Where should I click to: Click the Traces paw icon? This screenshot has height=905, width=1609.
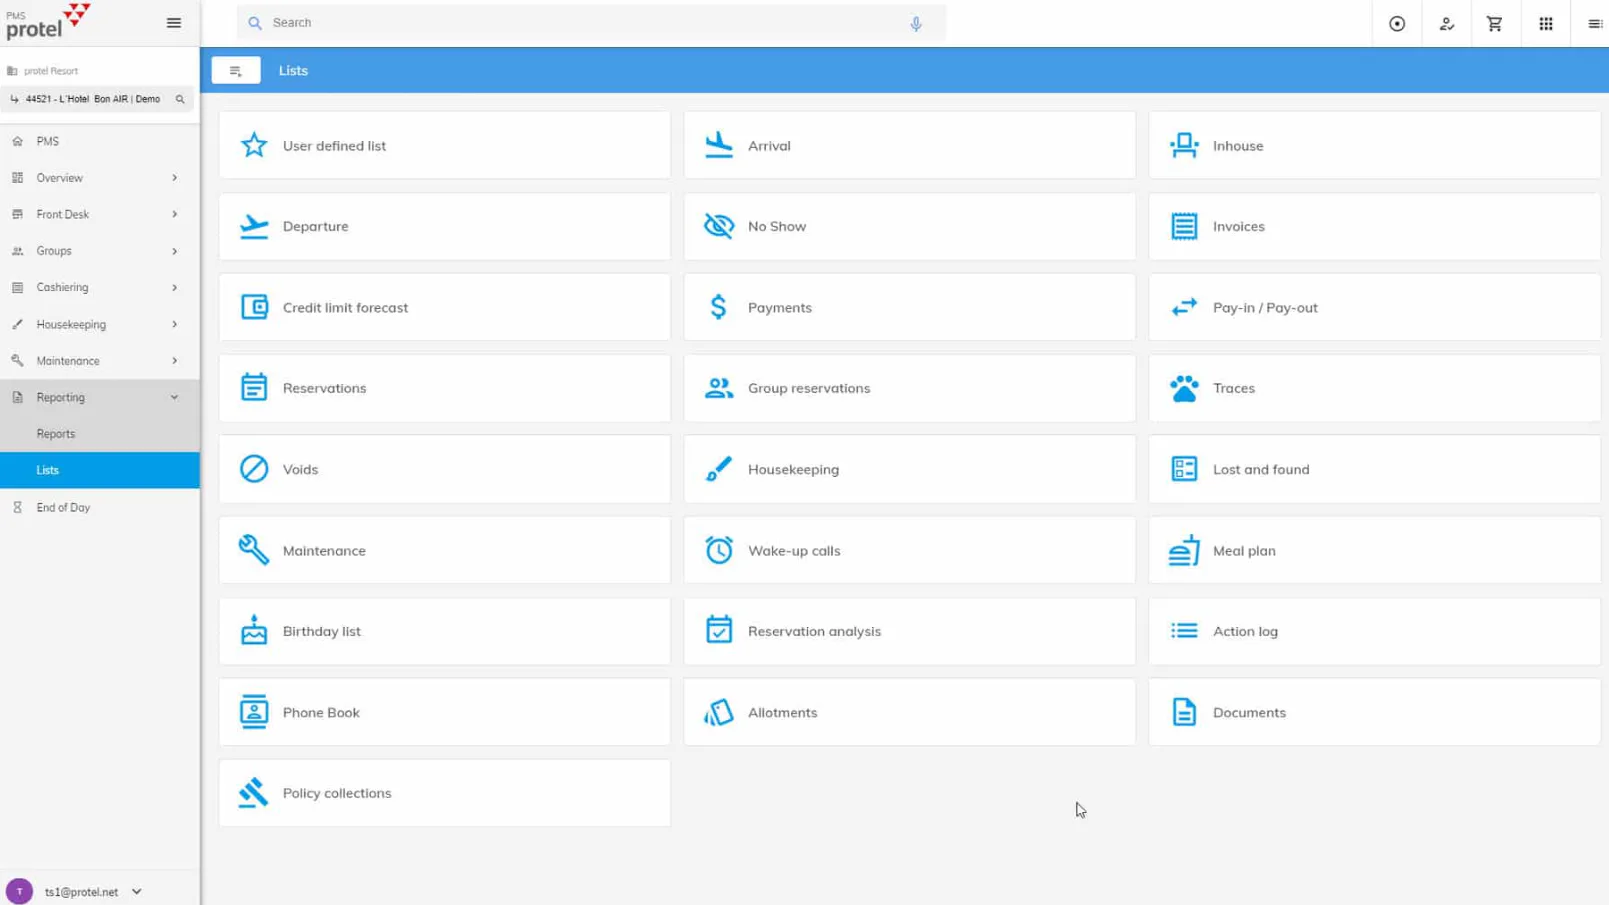tap(1184, 388)
